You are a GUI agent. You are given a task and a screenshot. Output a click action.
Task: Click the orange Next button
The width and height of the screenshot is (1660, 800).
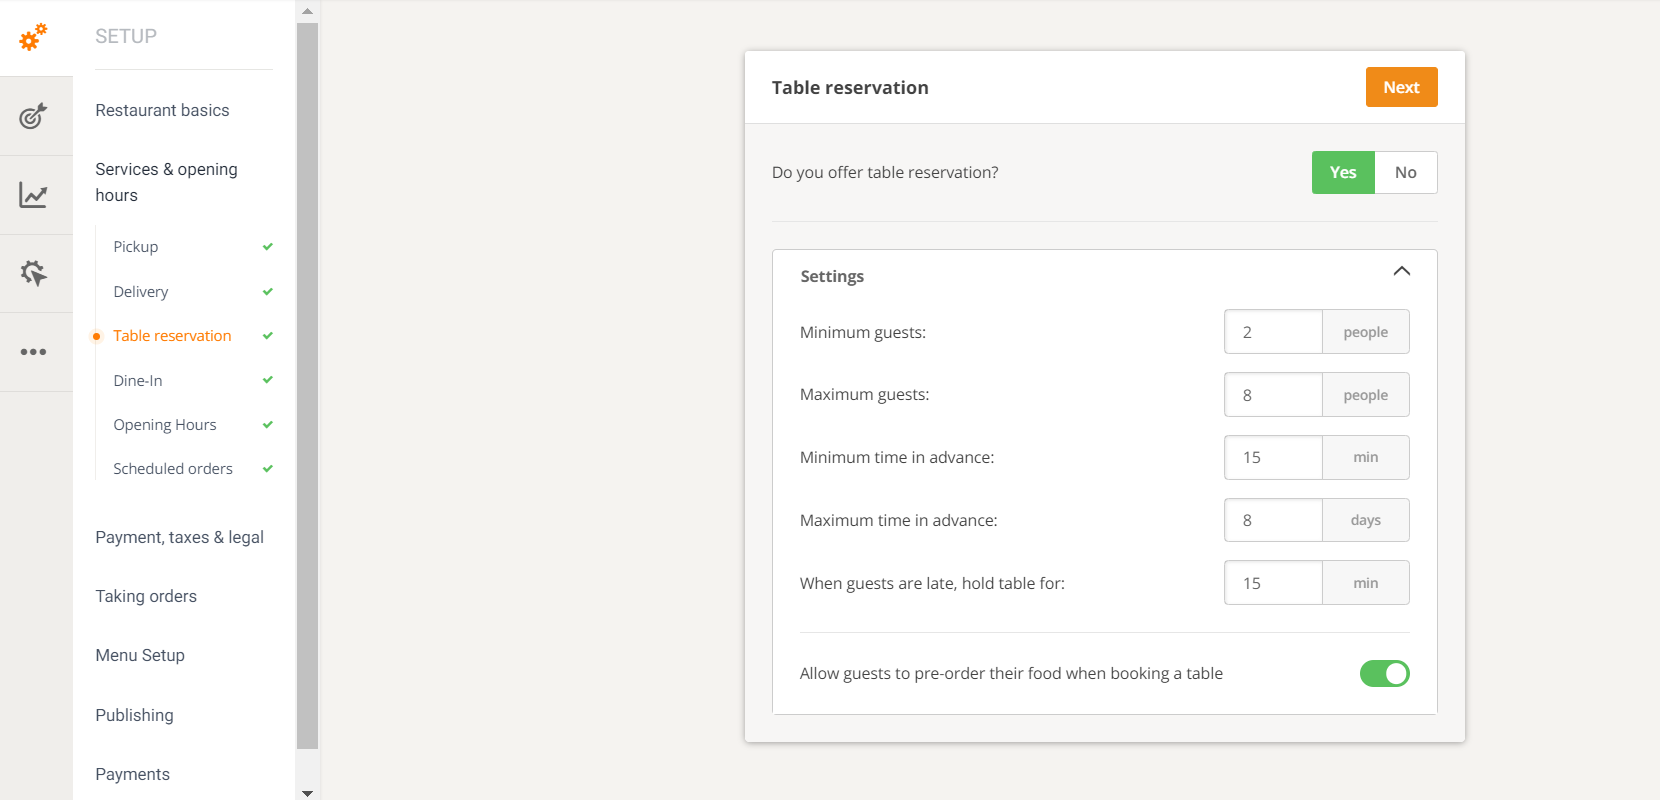click(1401, 87)
